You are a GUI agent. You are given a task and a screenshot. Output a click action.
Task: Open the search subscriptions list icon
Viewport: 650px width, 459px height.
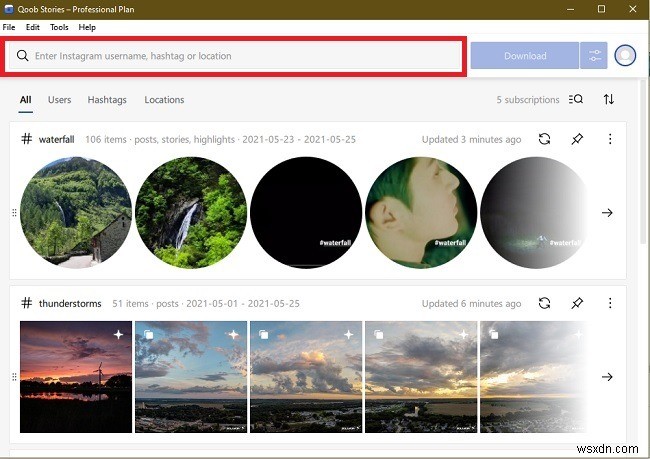click(x=576, y=99)
